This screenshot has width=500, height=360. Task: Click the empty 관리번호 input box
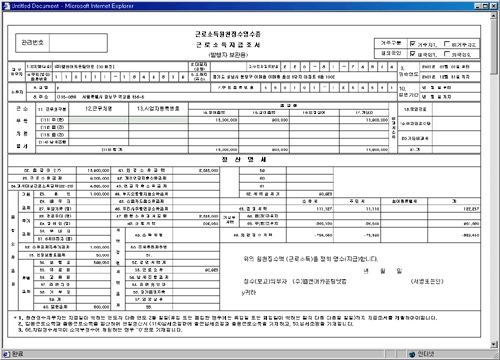[x=78, y=43]
